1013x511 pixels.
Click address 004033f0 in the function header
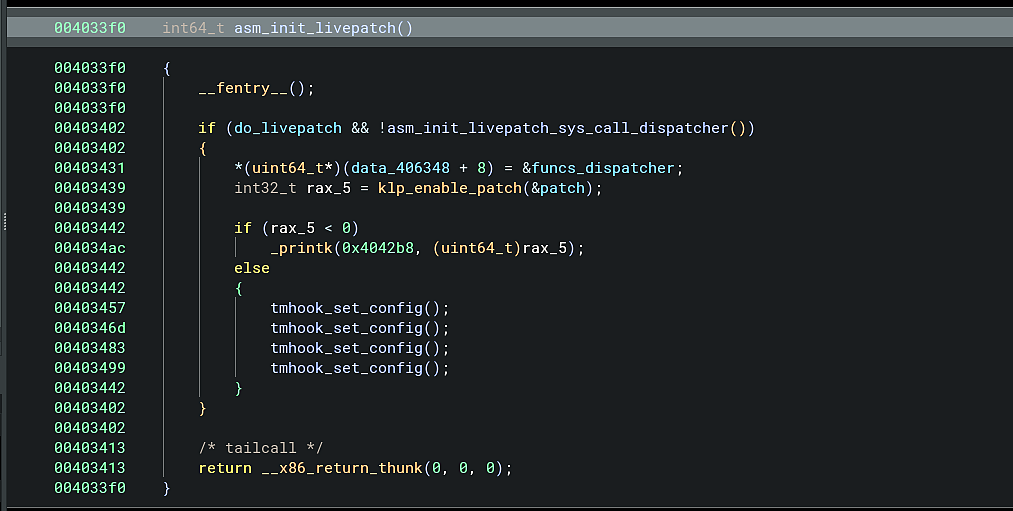[x=90, y=28]
